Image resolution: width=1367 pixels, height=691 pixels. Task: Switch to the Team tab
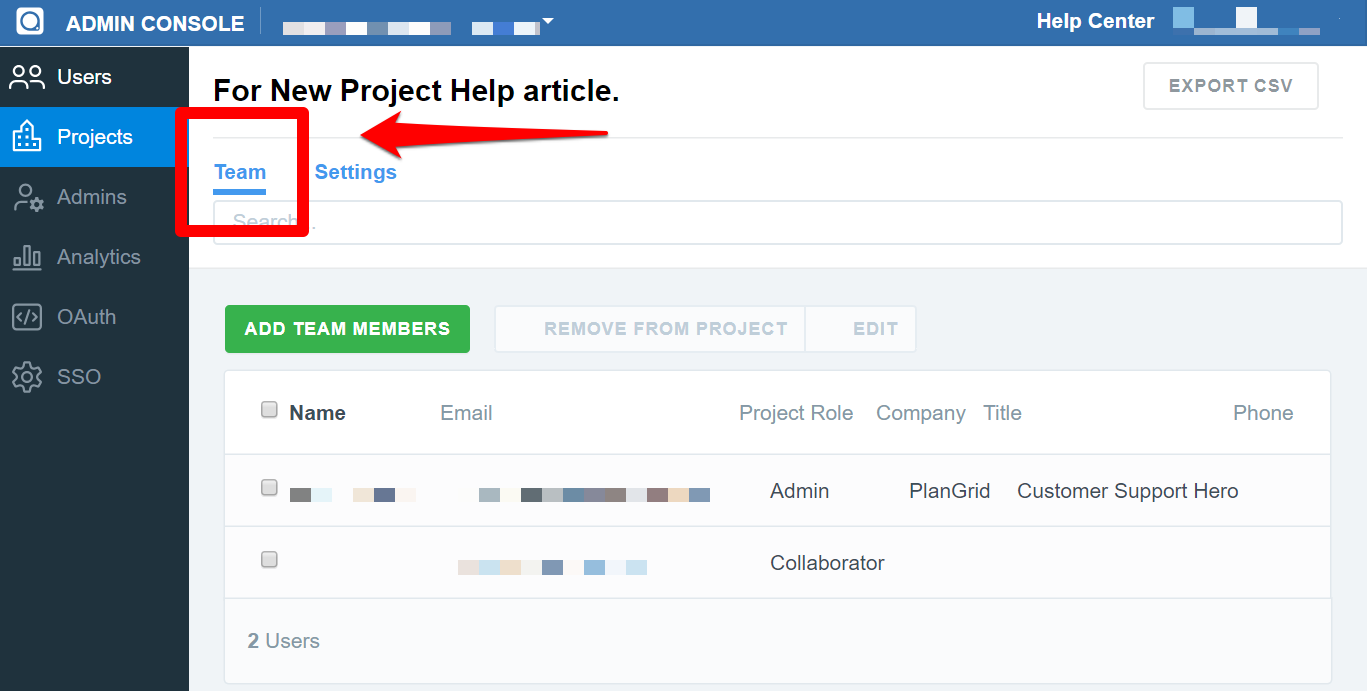(240, 172)
